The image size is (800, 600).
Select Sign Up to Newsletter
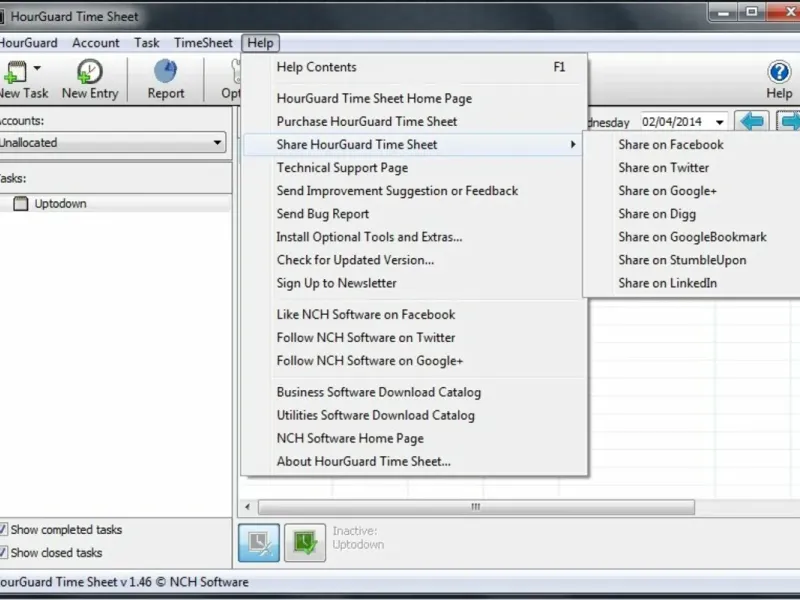click(x=414, y=283)
